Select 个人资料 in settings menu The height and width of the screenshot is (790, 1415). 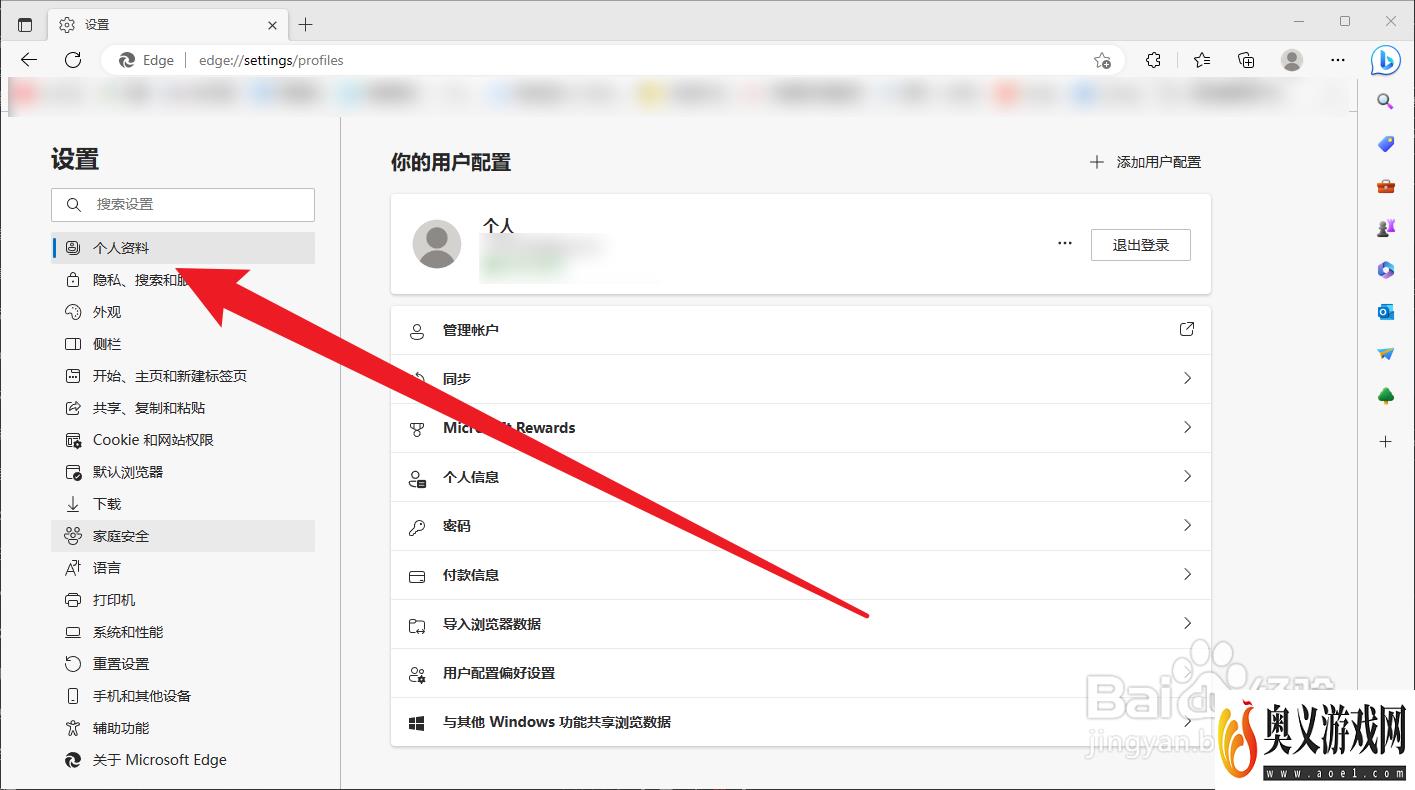click(183, 248)
